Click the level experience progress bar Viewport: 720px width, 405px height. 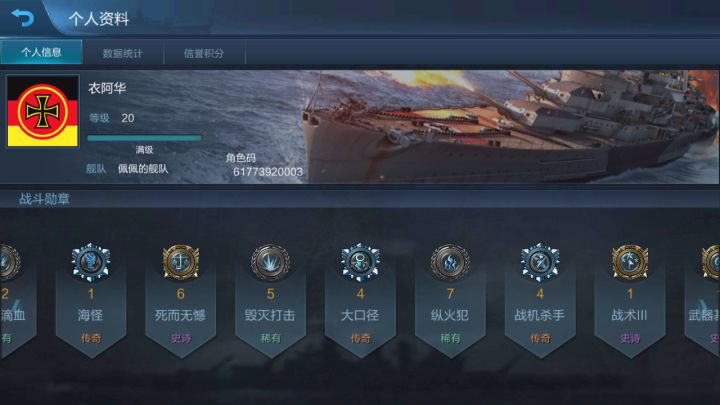point(144,138)
